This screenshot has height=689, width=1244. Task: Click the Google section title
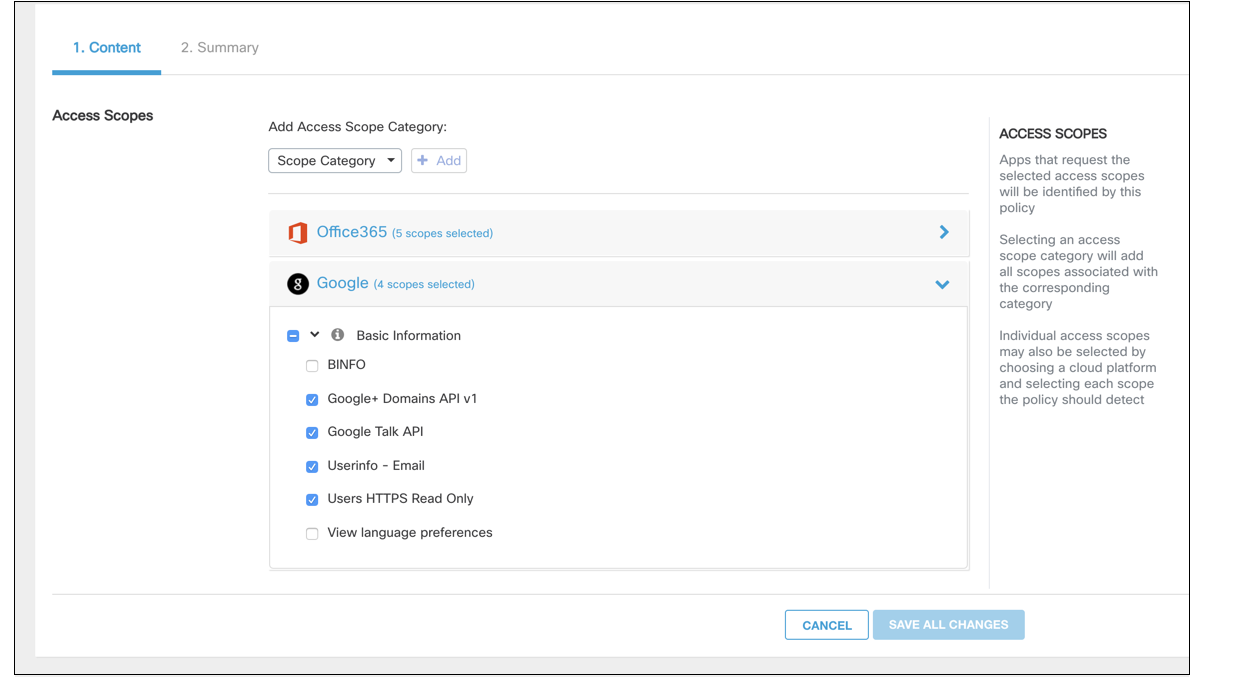[x=343, y=283]
